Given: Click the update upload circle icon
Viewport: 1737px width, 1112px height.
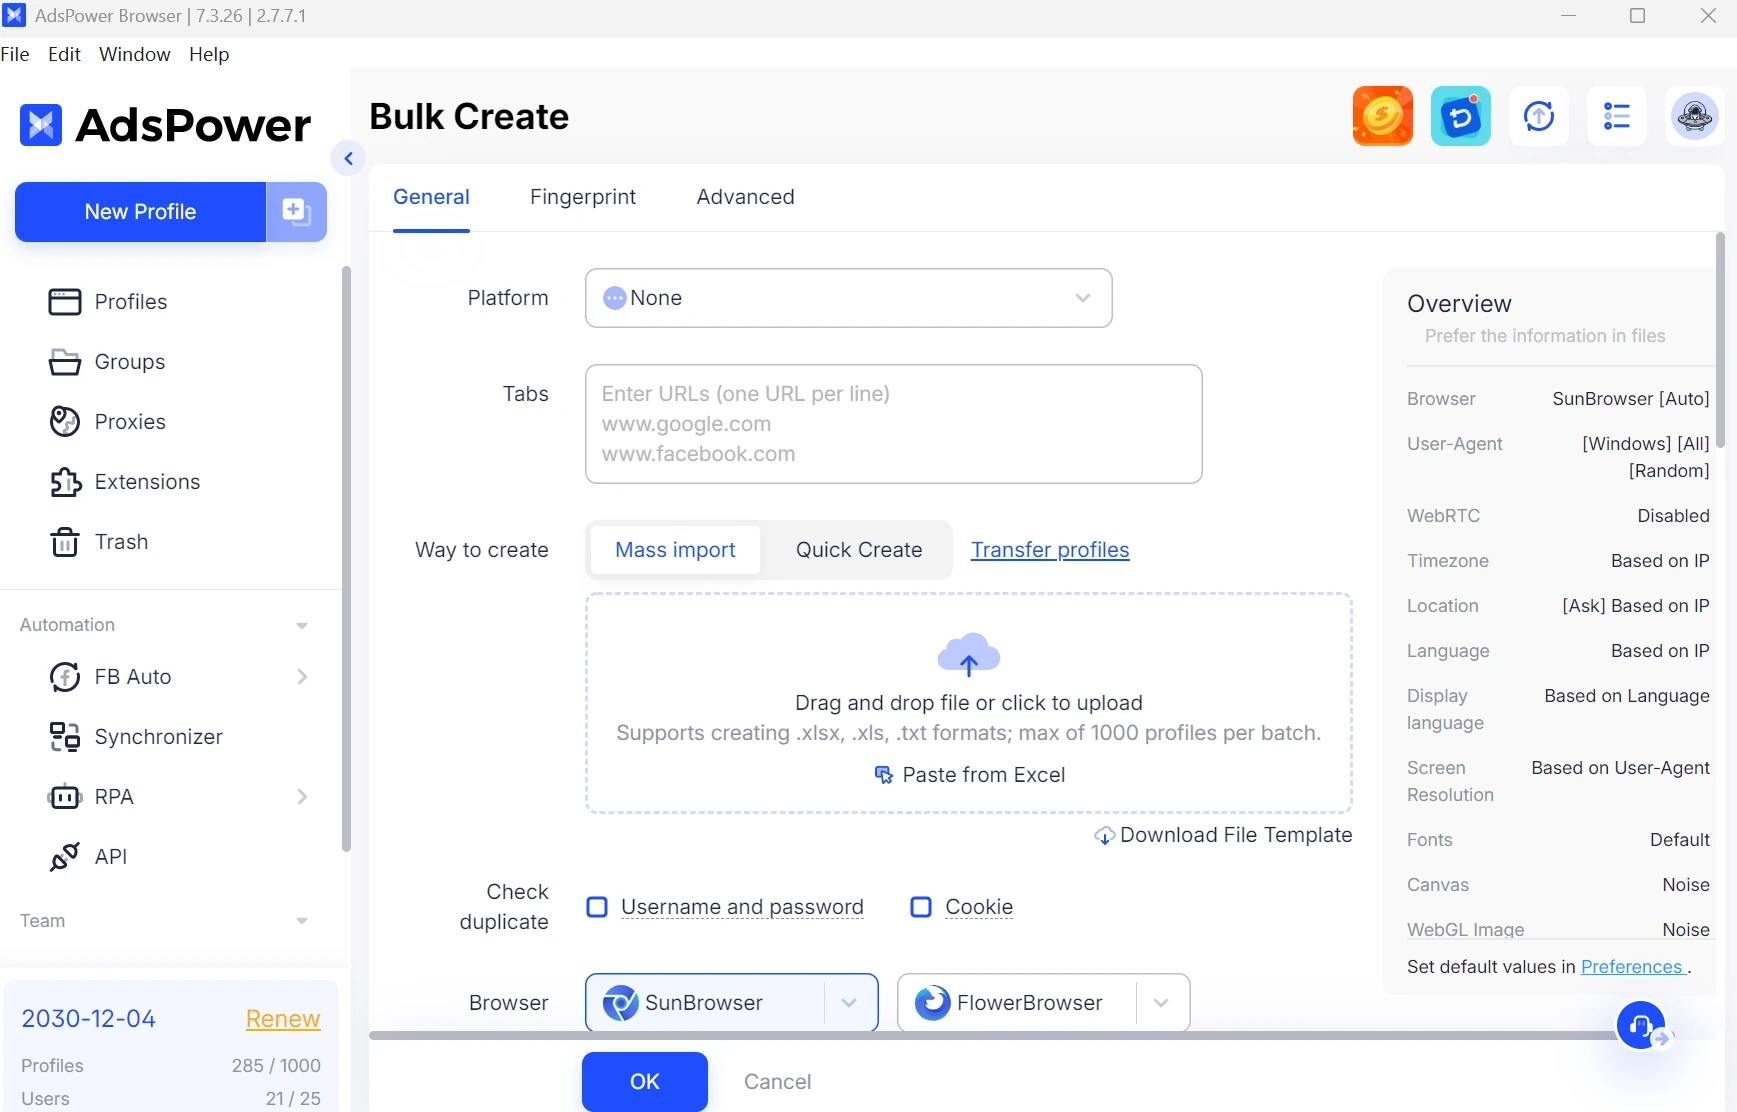Looking at the screenshot, I should coord(1538,116).
